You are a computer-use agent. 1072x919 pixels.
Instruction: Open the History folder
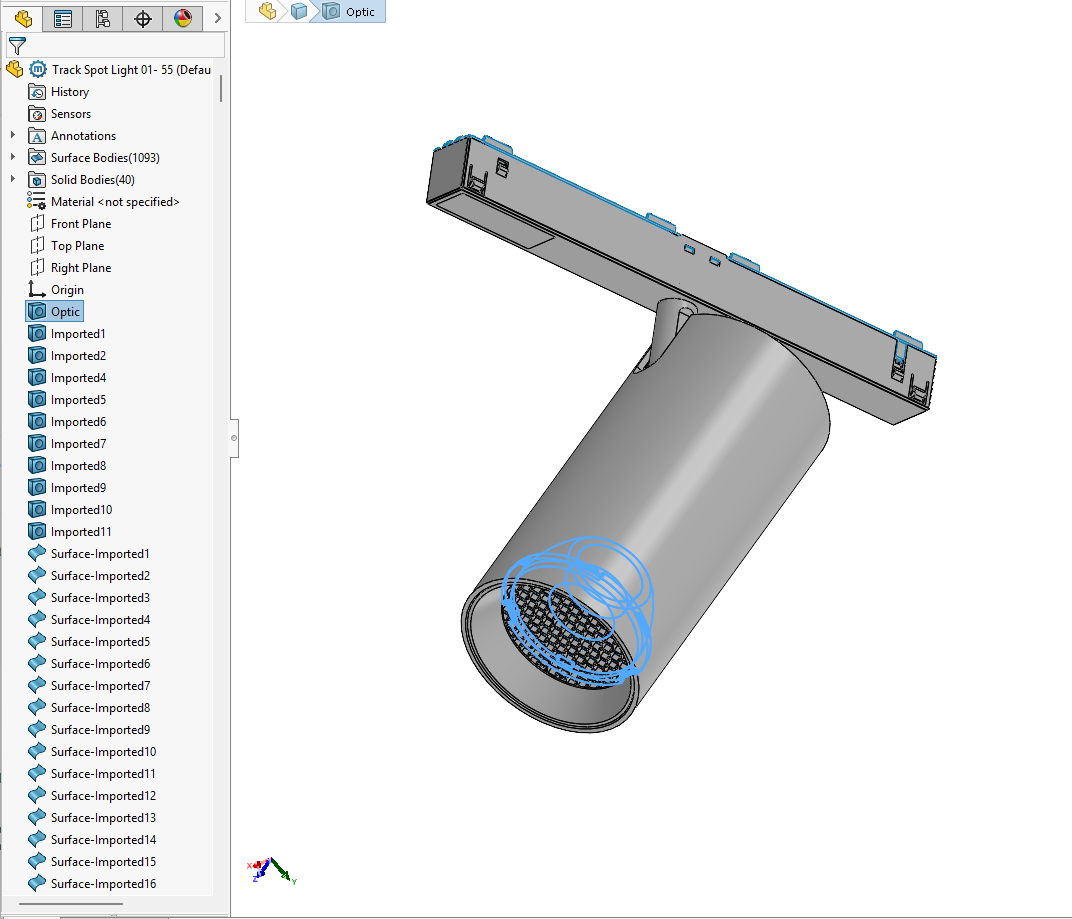tap(70, 92)
